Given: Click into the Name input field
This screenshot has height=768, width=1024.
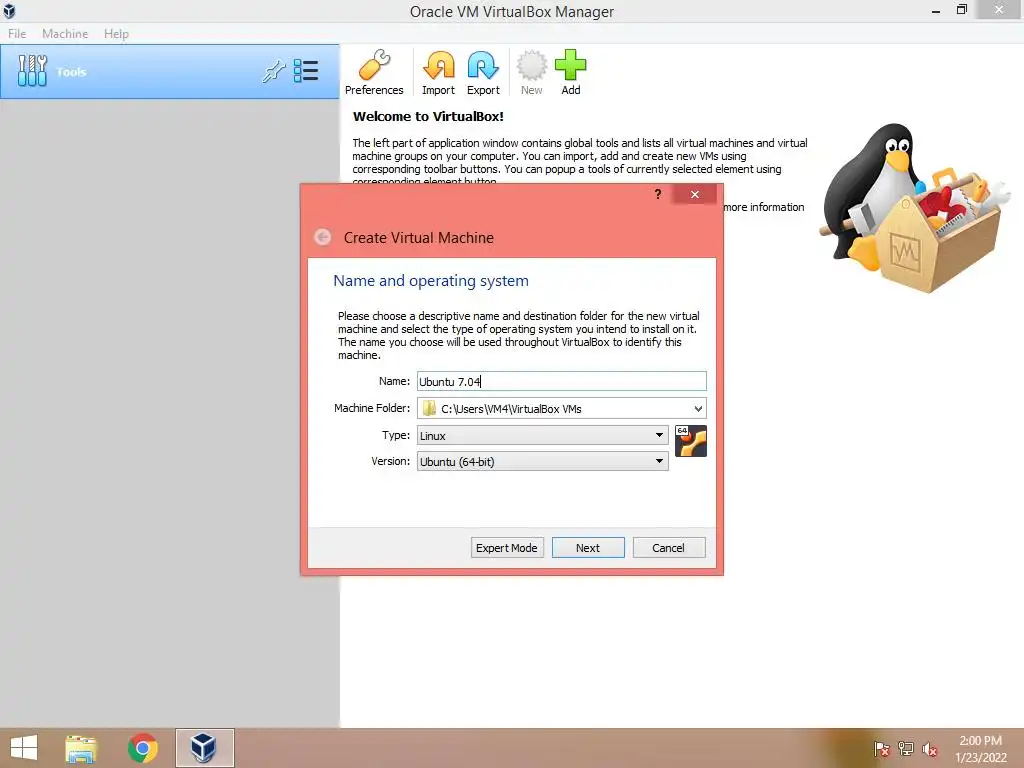Looking at the screenshot, I should (x=562, y=381).
